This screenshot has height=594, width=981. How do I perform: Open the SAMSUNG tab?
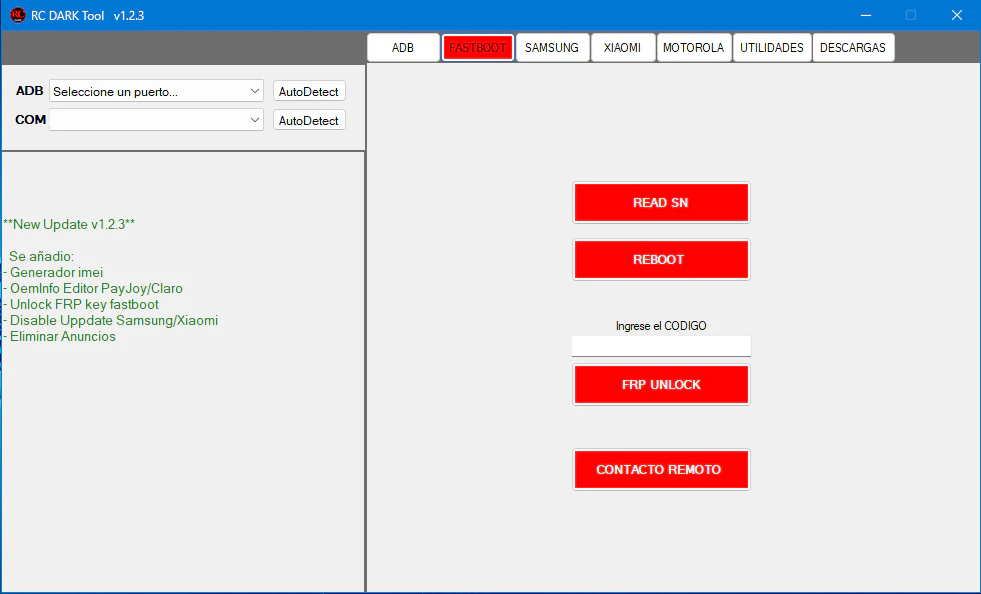coord(552,48)
